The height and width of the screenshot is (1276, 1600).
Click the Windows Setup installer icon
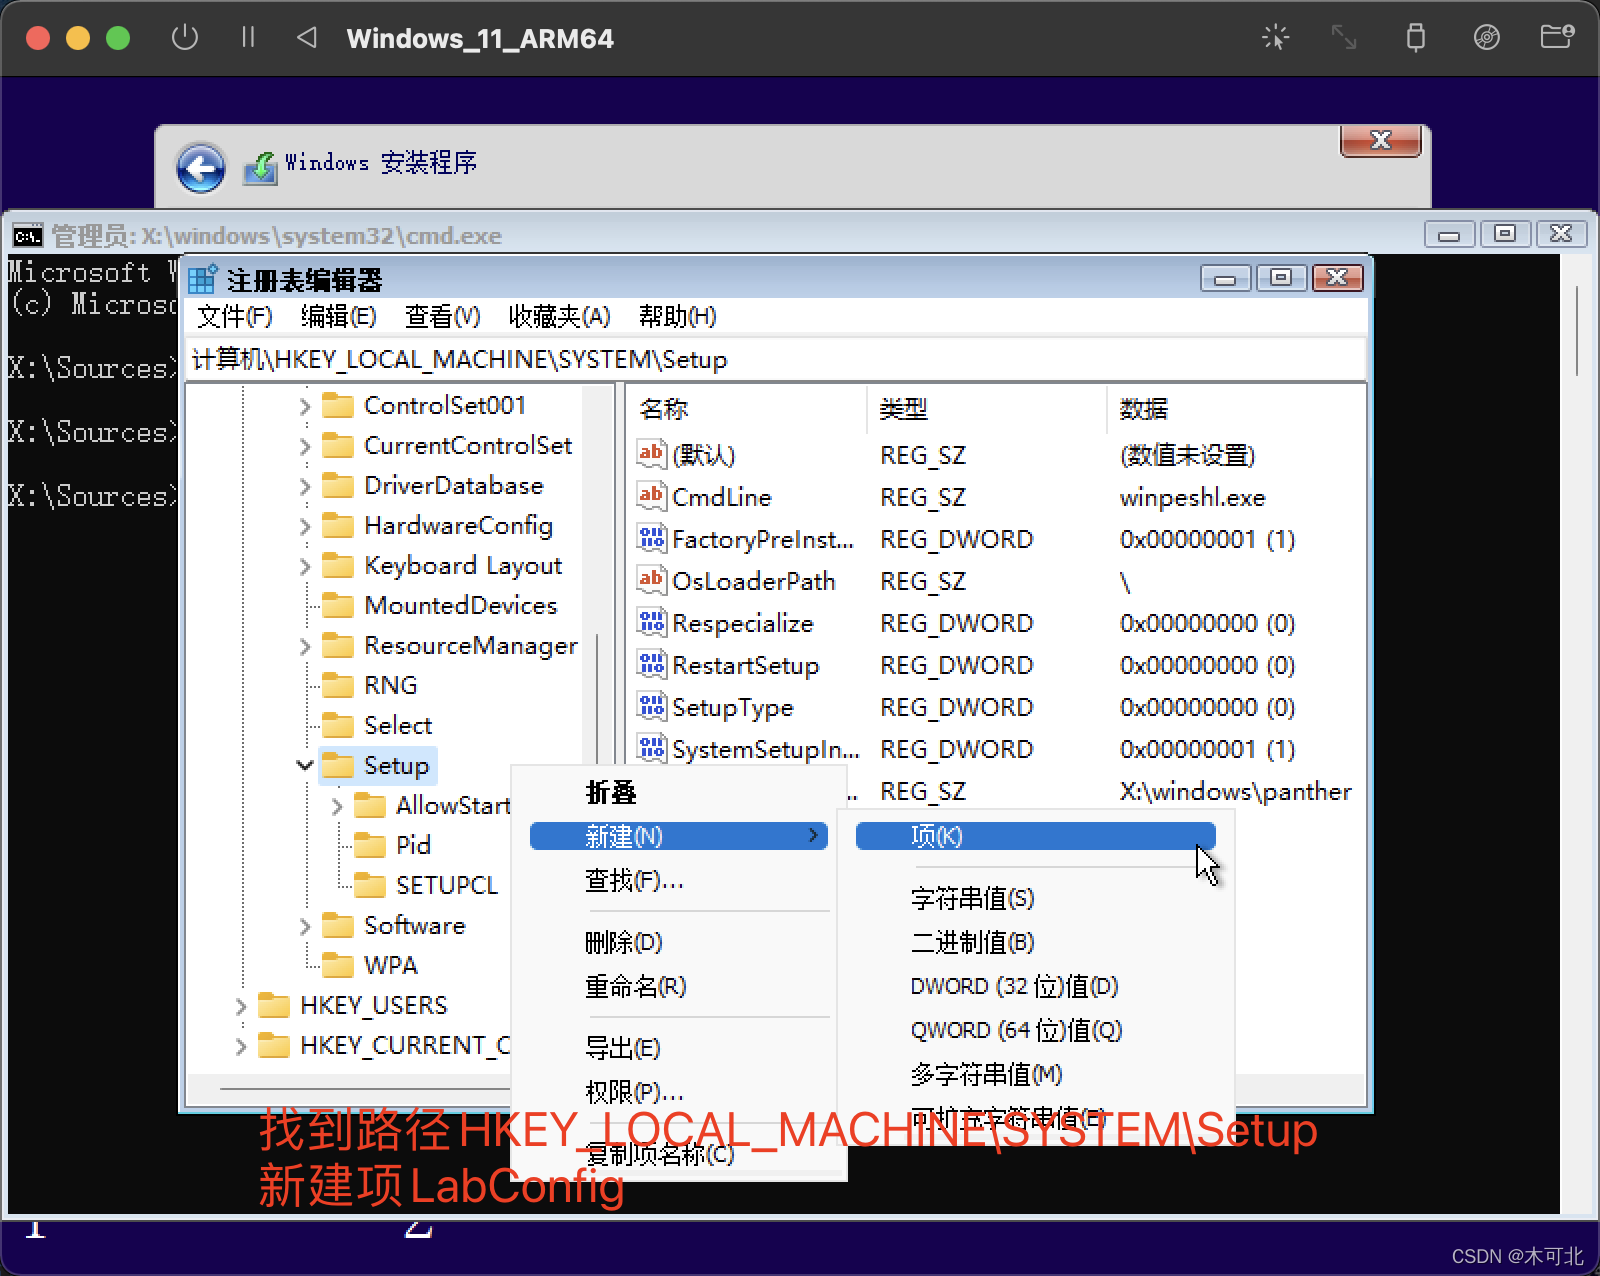261,167
